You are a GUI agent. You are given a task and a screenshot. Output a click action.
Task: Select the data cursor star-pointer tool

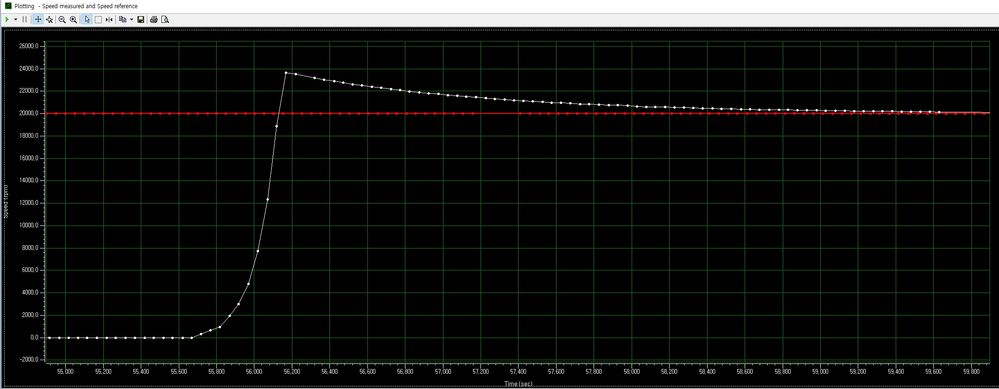tap(50, 20)
